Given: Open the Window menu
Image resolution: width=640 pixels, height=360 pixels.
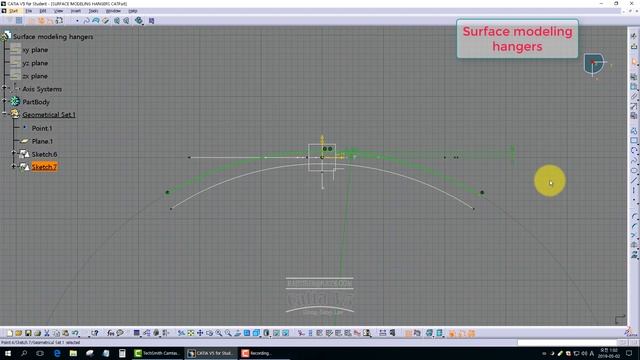Looking at the screenshot, I should [113, 11].
